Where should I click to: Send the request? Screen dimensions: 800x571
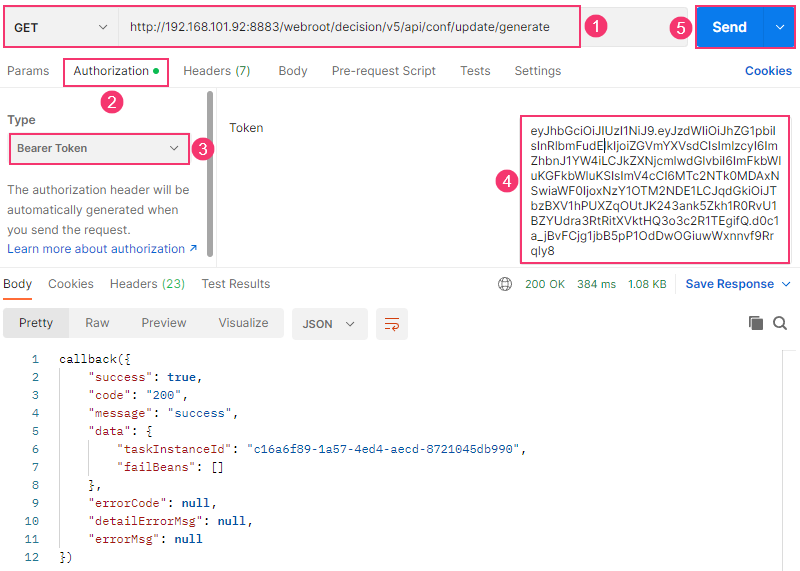(730, 28)
